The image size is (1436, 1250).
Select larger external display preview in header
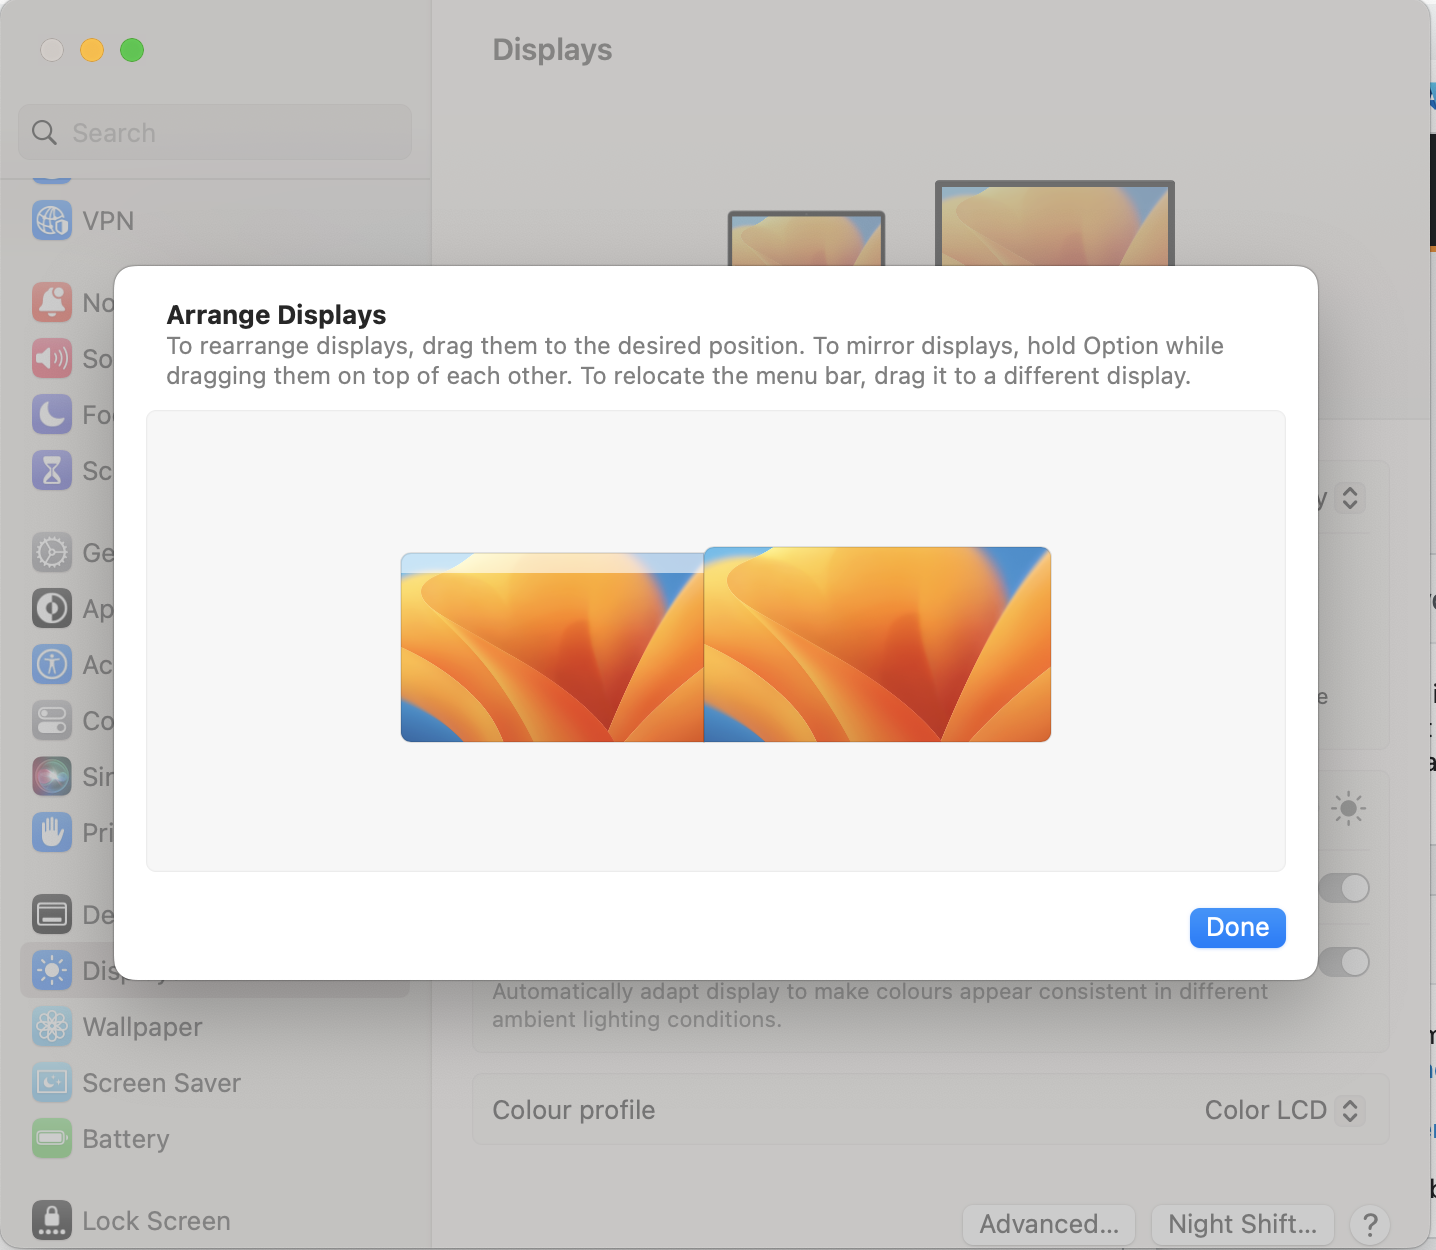pos(1055,223)
